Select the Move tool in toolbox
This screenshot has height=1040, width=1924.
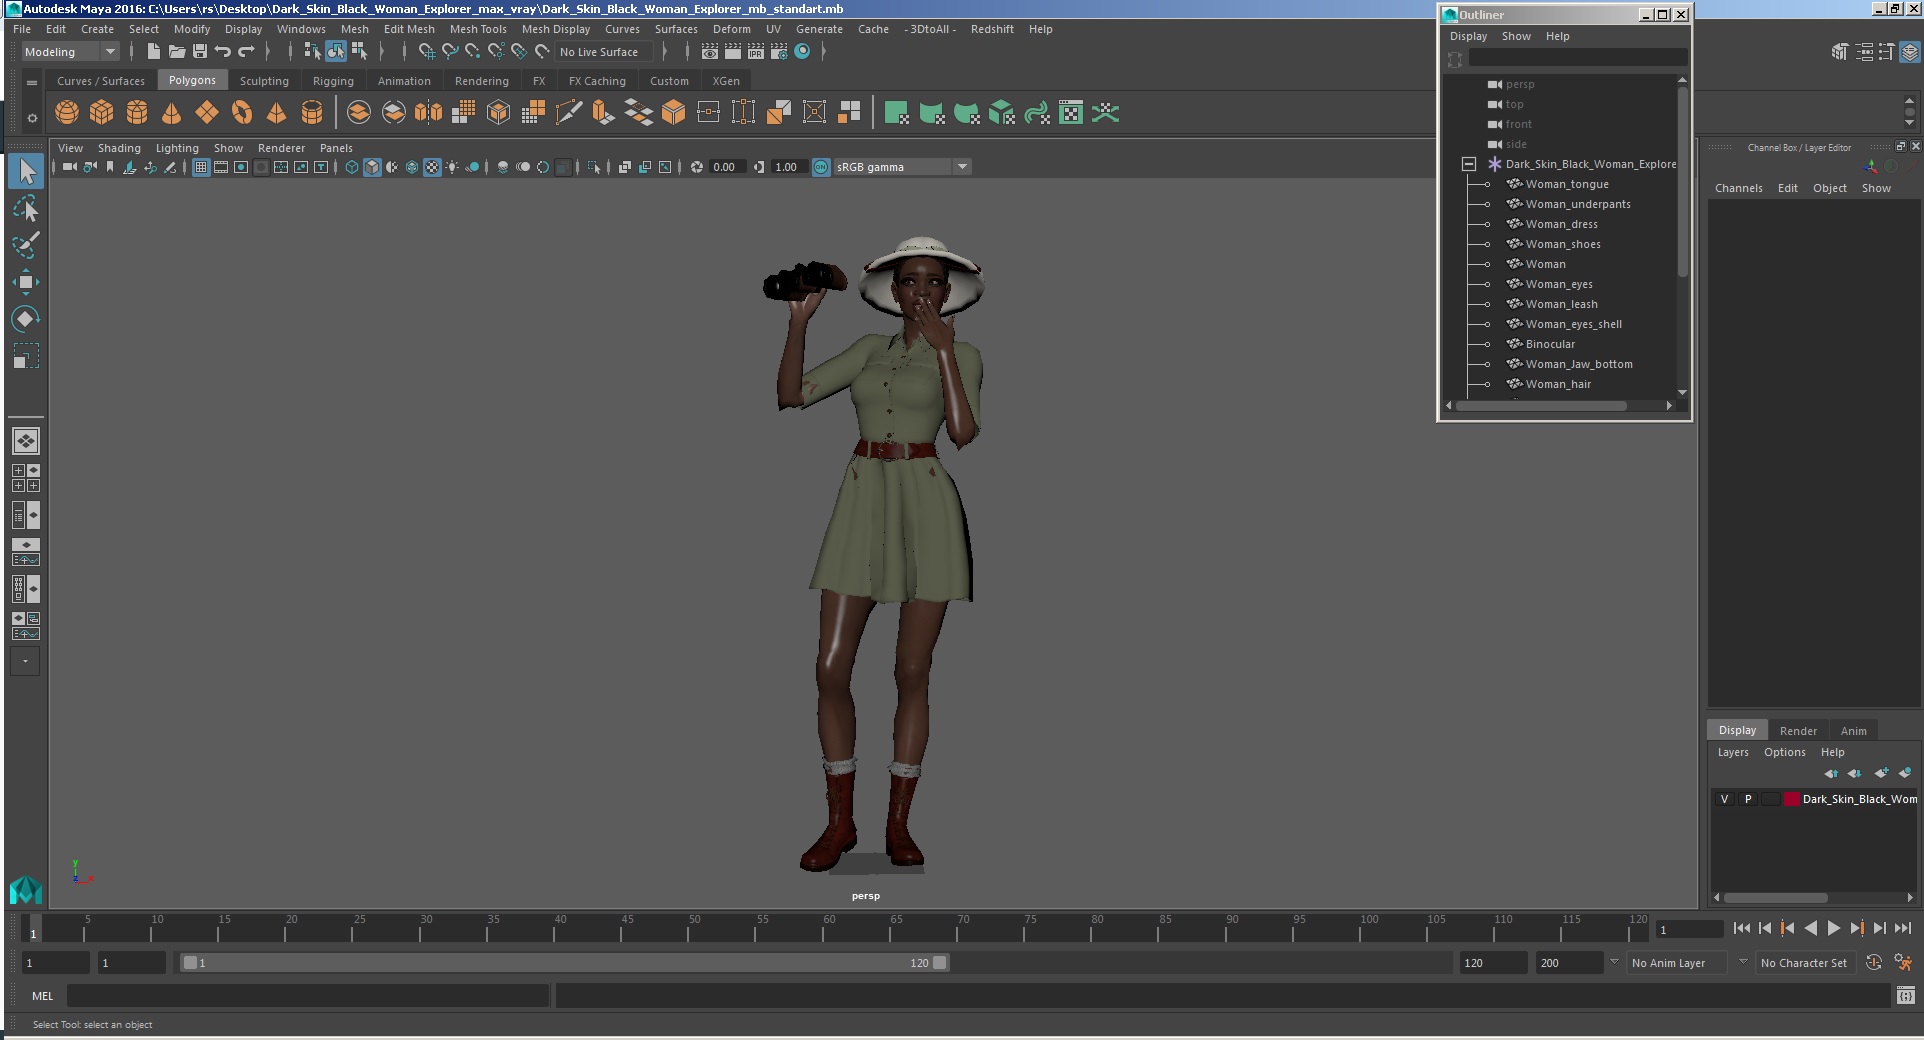point(26,282)
